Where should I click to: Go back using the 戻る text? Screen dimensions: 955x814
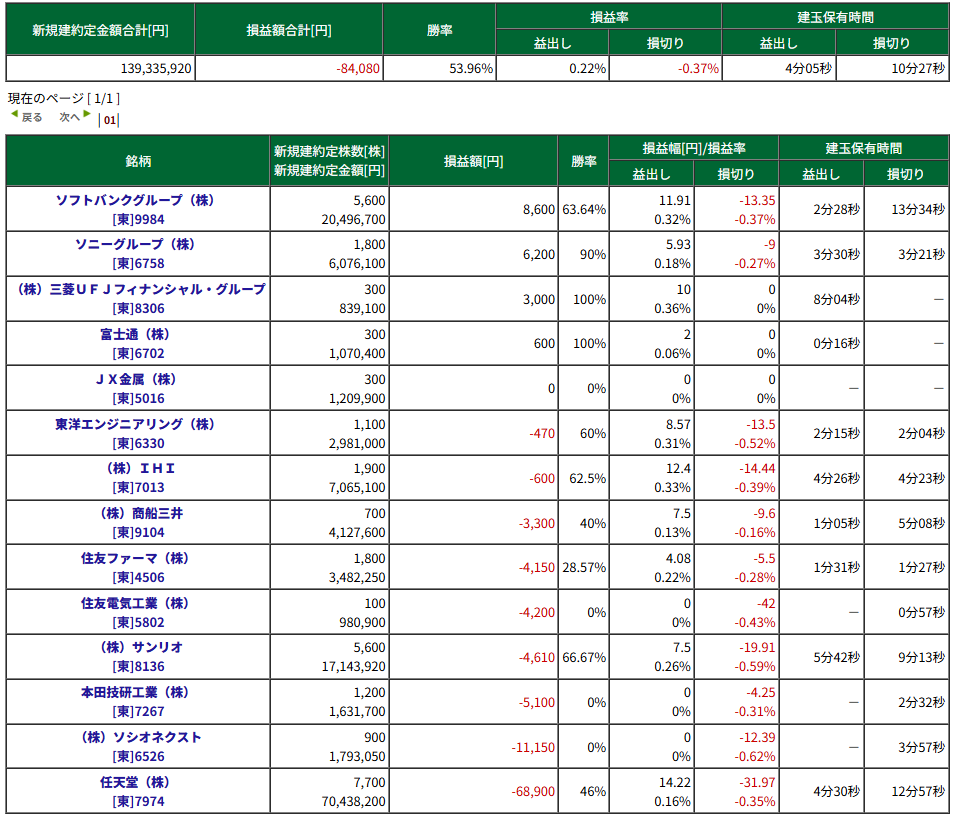click(x=32, y=117)
